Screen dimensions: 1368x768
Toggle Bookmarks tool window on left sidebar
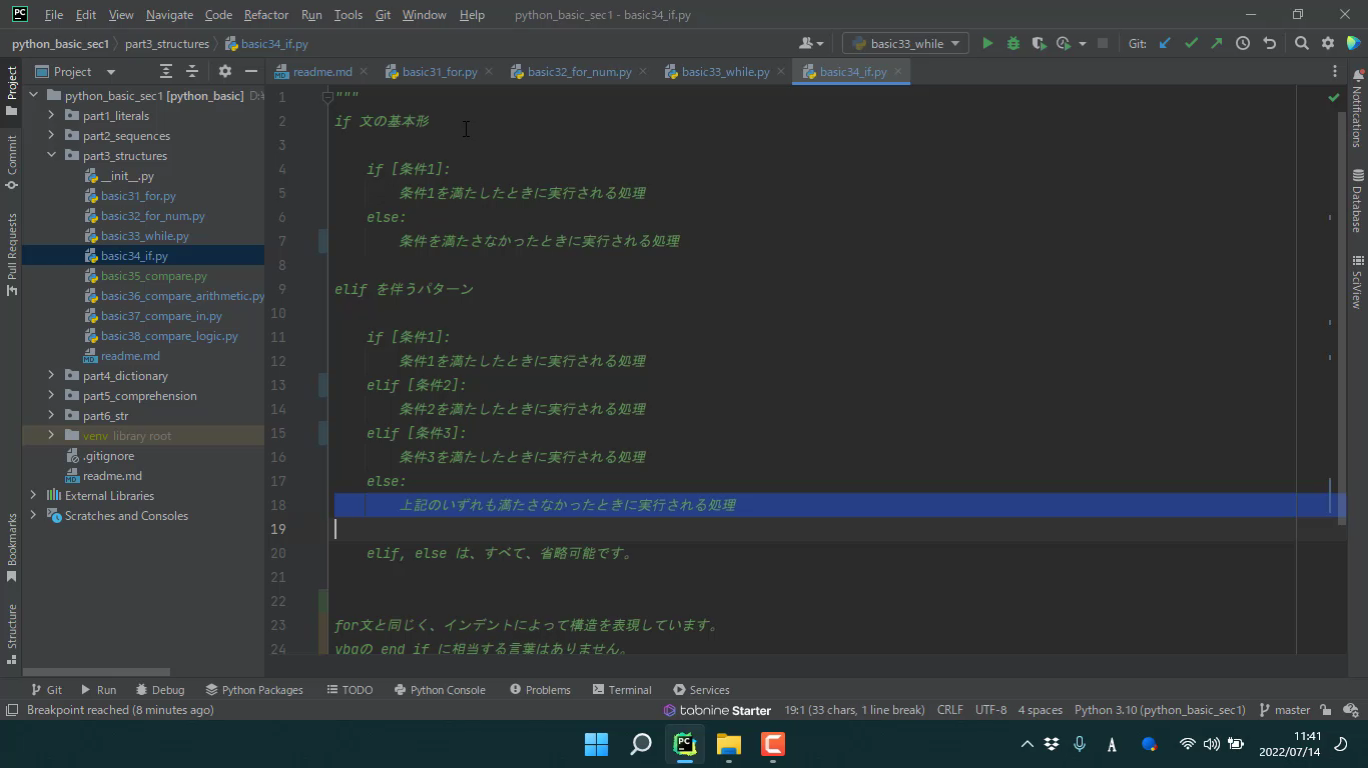(11, 546)
